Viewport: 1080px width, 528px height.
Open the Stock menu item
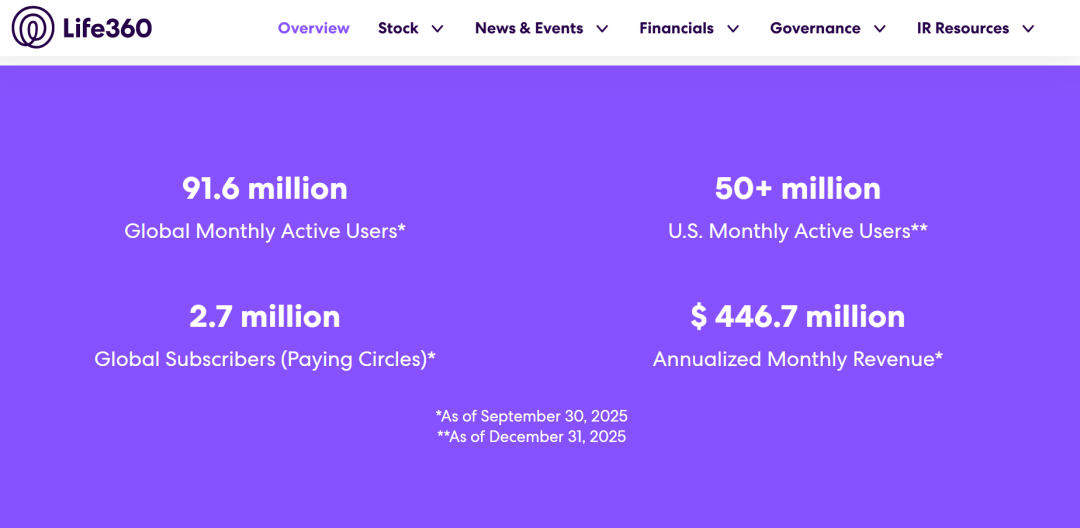pyautogui.click(x=398, y=28)
